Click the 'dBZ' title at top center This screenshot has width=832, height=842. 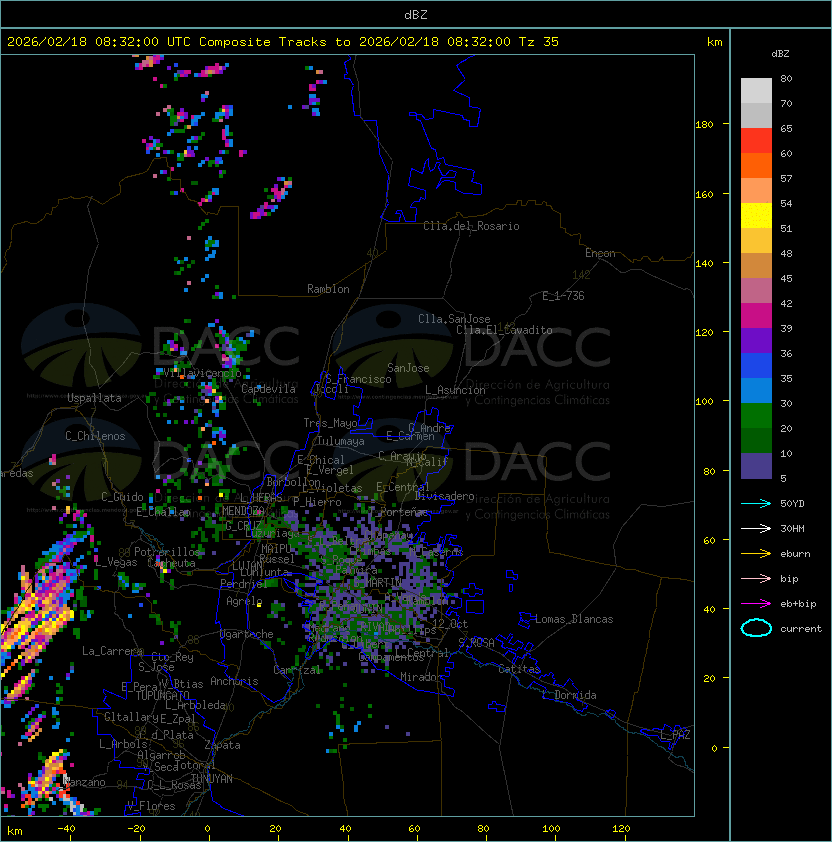tap(416, 14)
